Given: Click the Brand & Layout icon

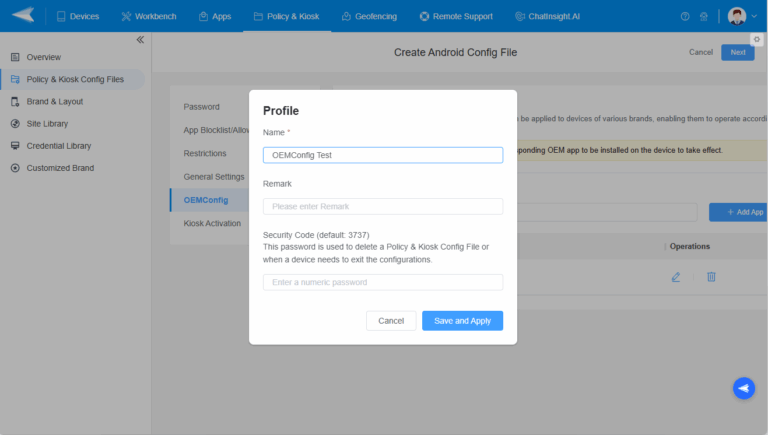Looking at the screenshot, I should pyautogui.click(x=15, y=101).
